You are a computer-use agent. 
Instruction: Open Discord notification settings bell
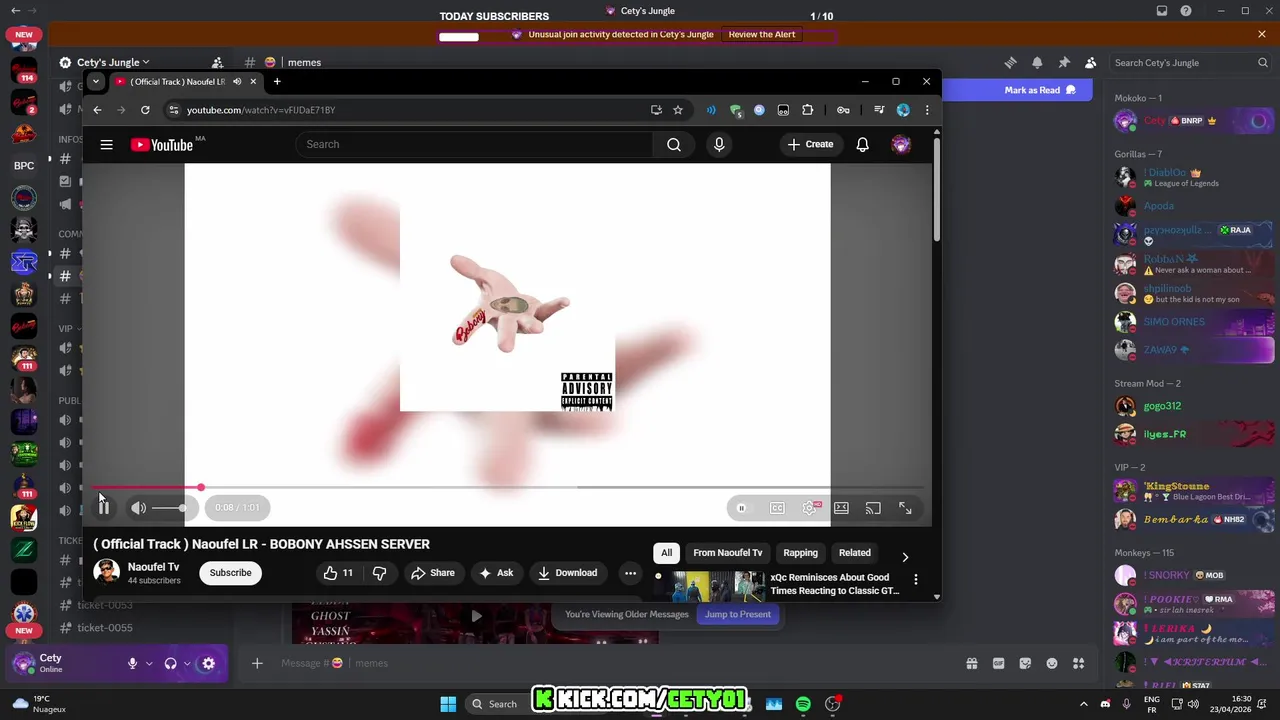1037,62
